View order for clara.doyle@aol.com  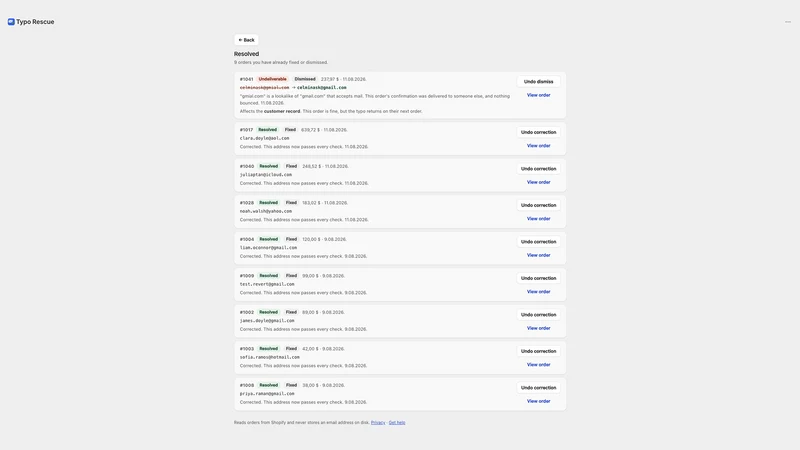tap(538, 146)
